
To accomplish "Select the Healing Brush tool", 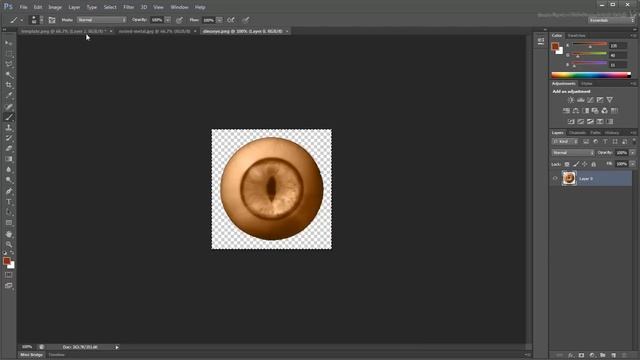I will pyautogui.click(x=9, y=107).
